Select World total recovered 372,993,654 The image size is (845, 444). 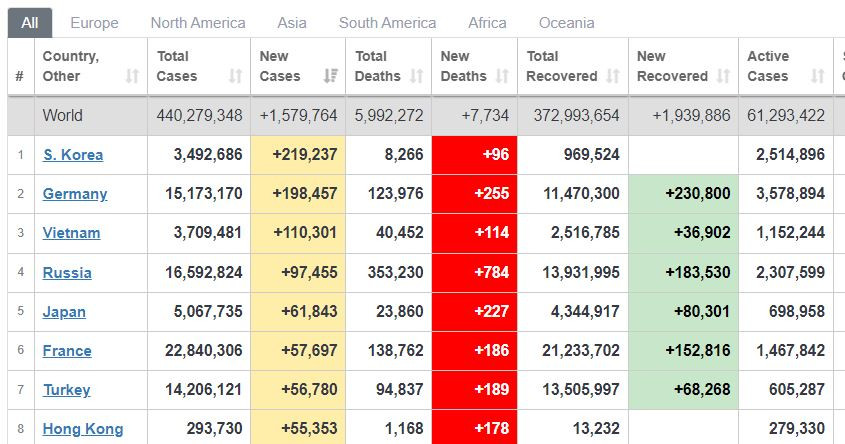coord(577,115)
